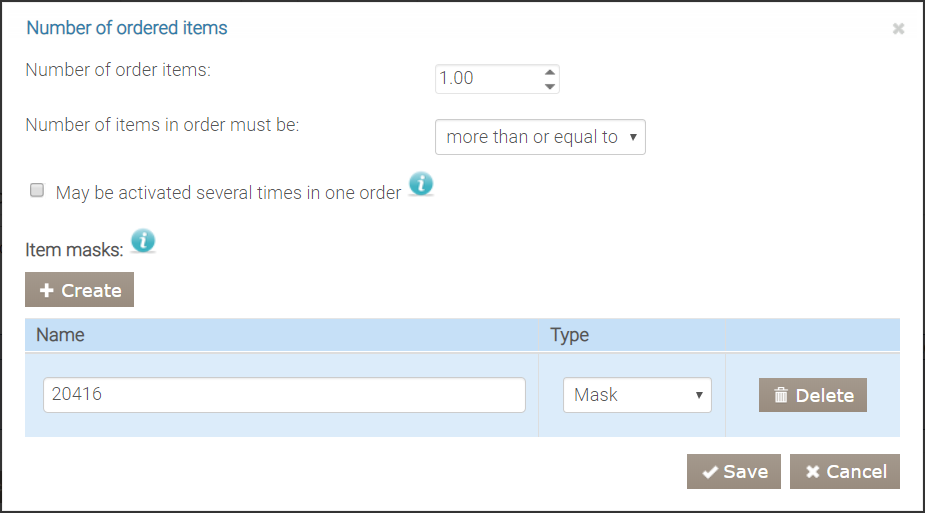The height and width of the screenshot is (513, 925).
Task: Click the Create item mask button
Action: pos(79,290)
